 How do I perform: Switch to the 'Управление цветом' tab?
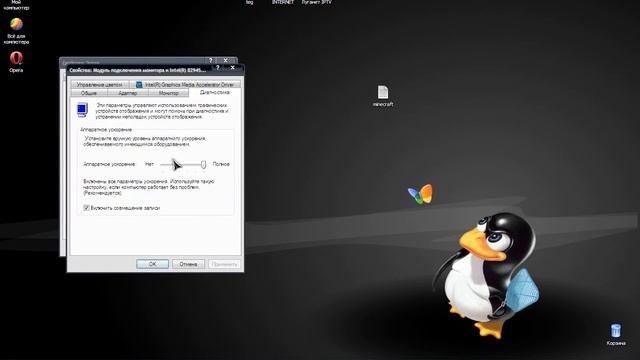[99, 84]
